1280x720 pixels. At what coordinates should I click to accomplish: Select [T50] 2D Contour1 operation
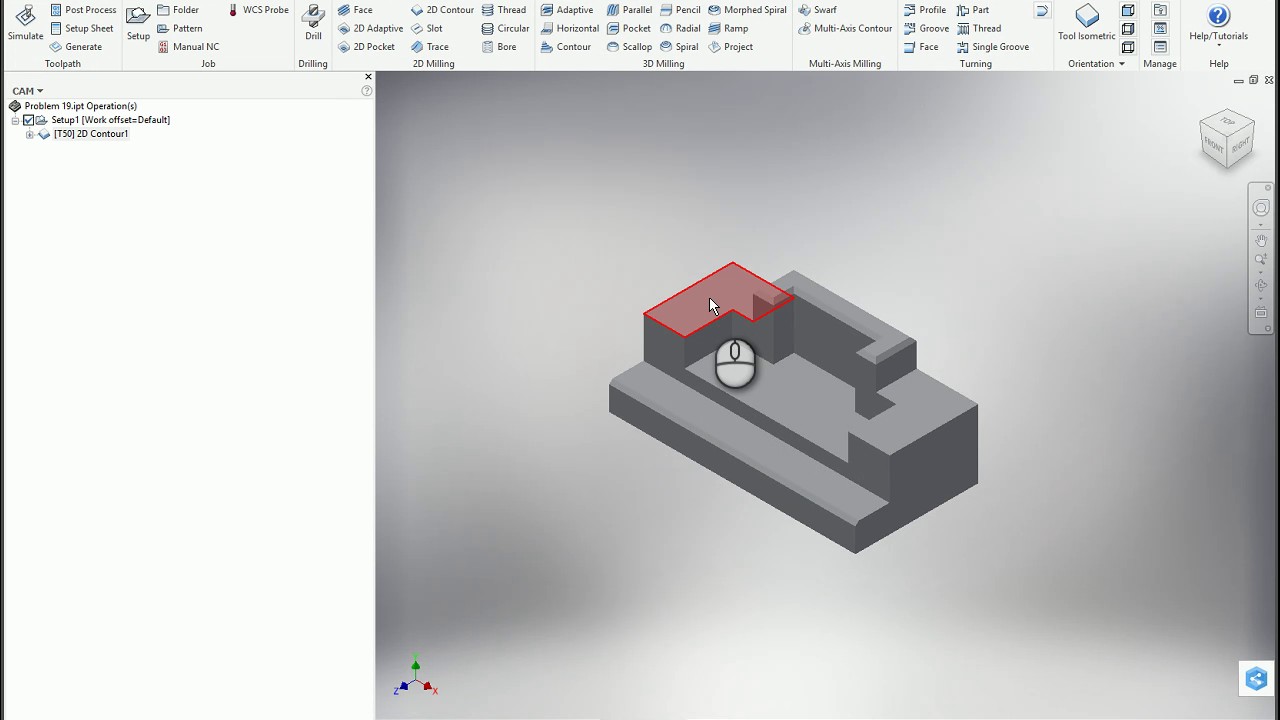pos(91,134)
